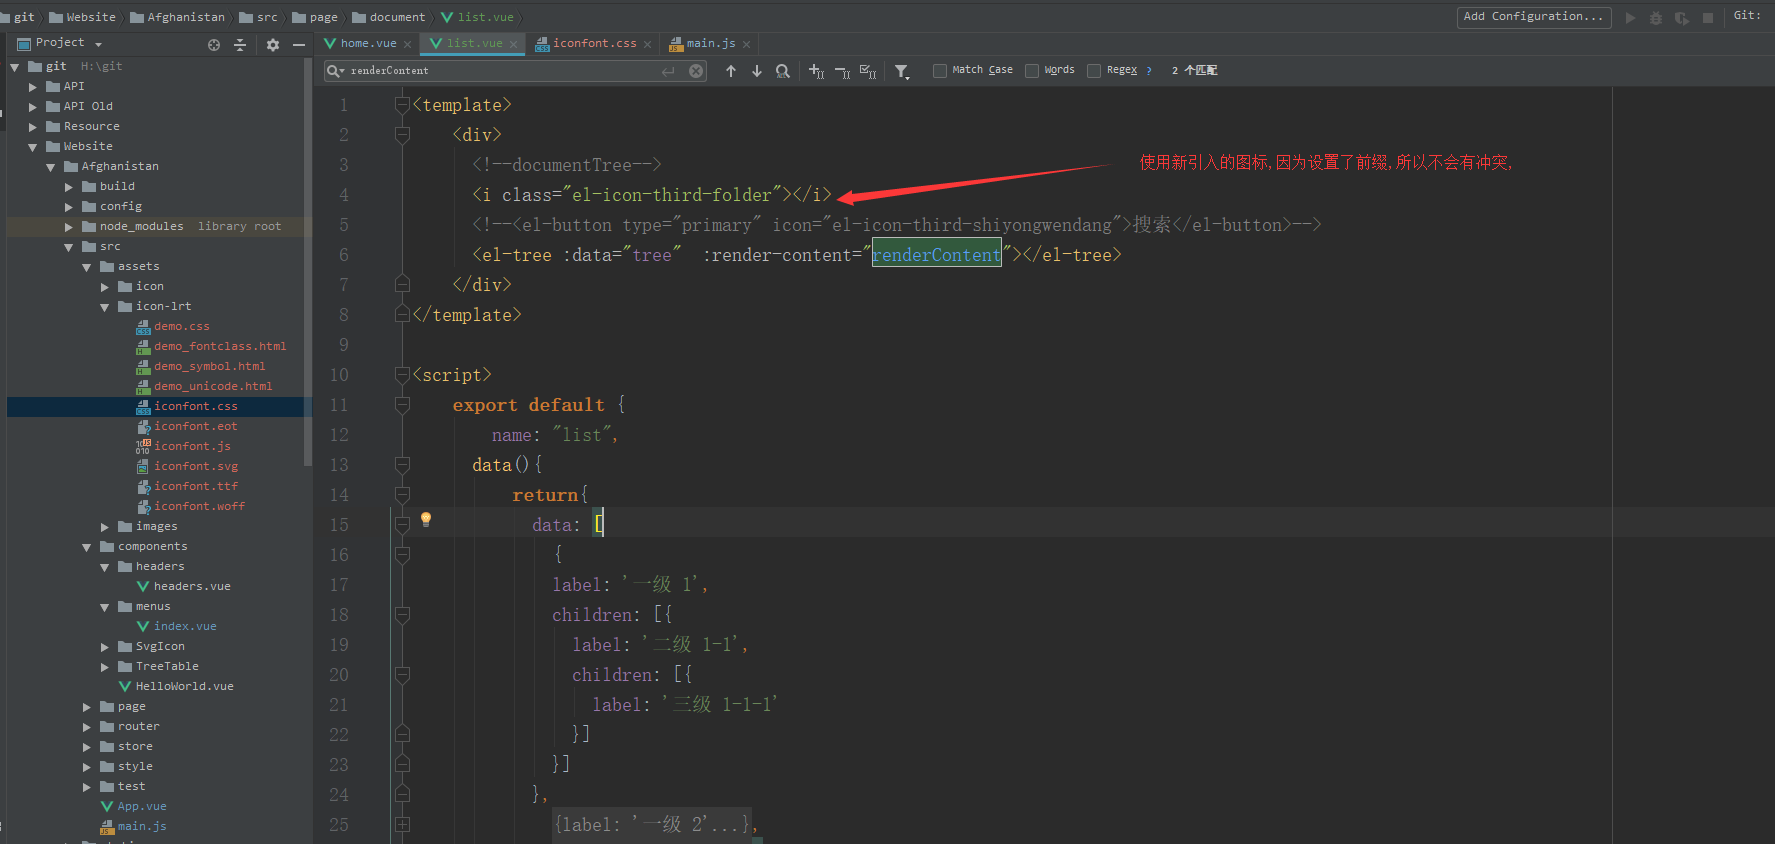Collapse the Afghanistan folder

[51, 167]
